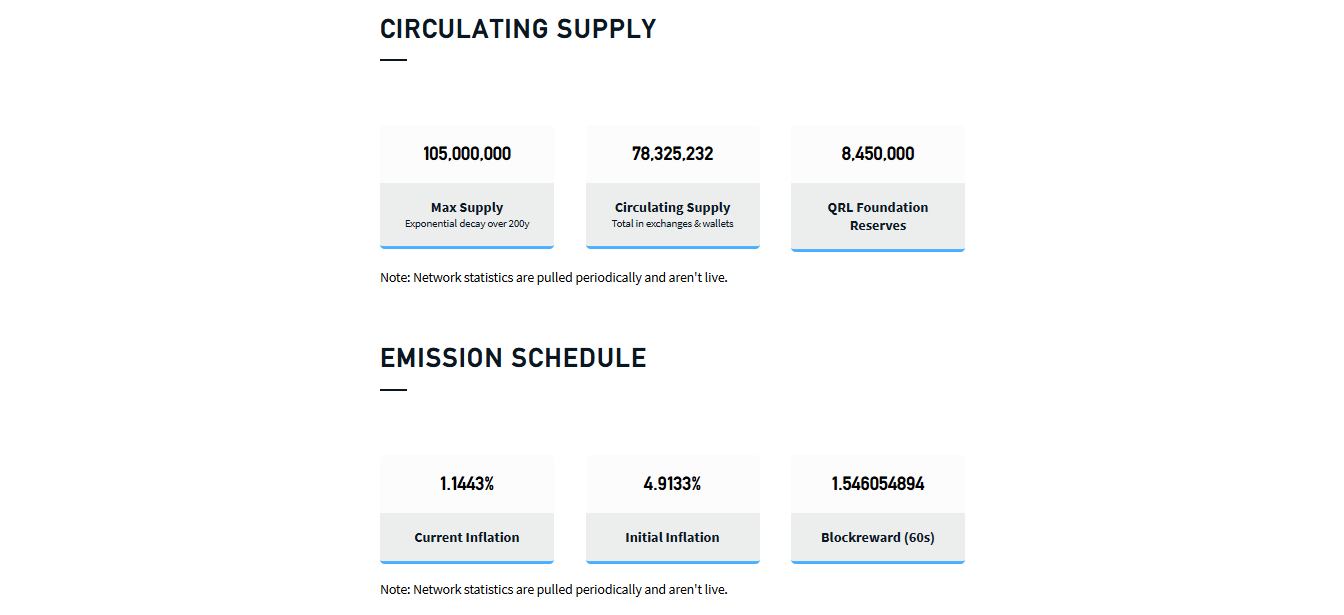Click the Initial Inflation card label
Screen dimensions: 1344x615
[x=673, y=538]
